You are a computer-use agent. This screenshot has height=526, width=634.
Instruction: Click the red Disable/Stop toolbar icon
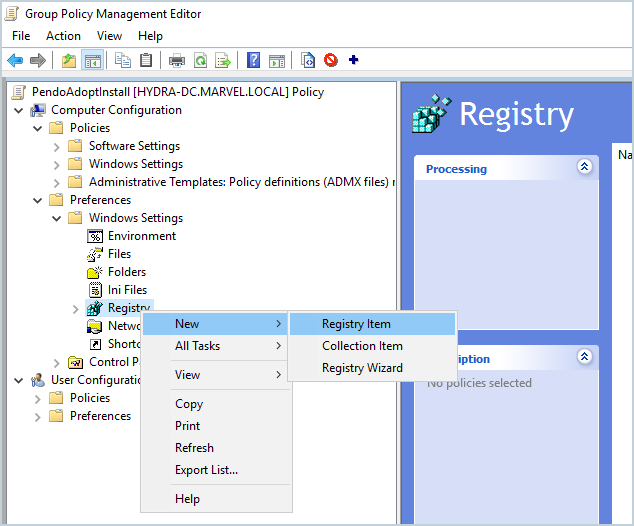coord(331,61)
